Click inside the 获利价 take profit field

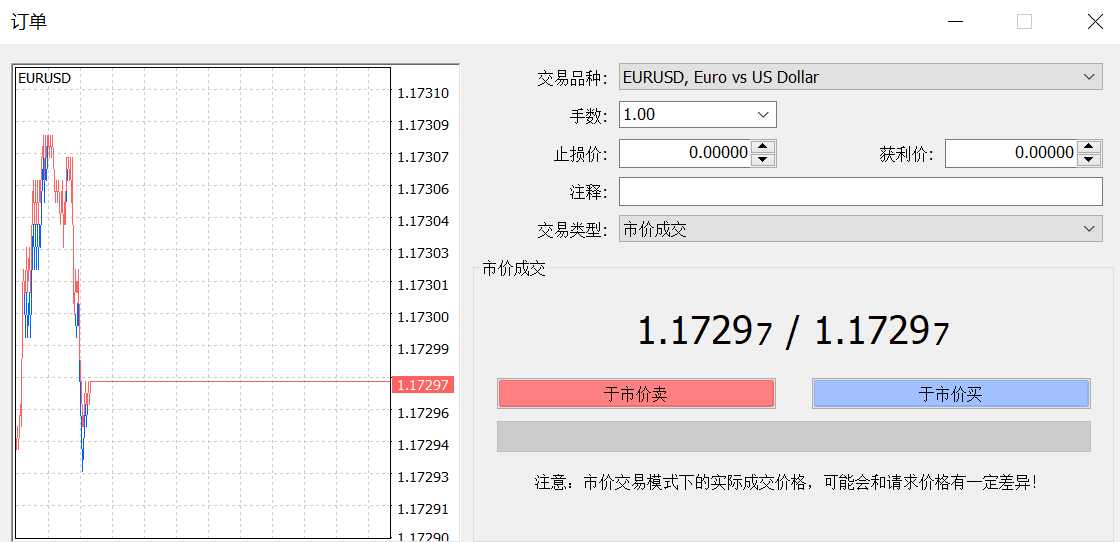[1011, 153]
